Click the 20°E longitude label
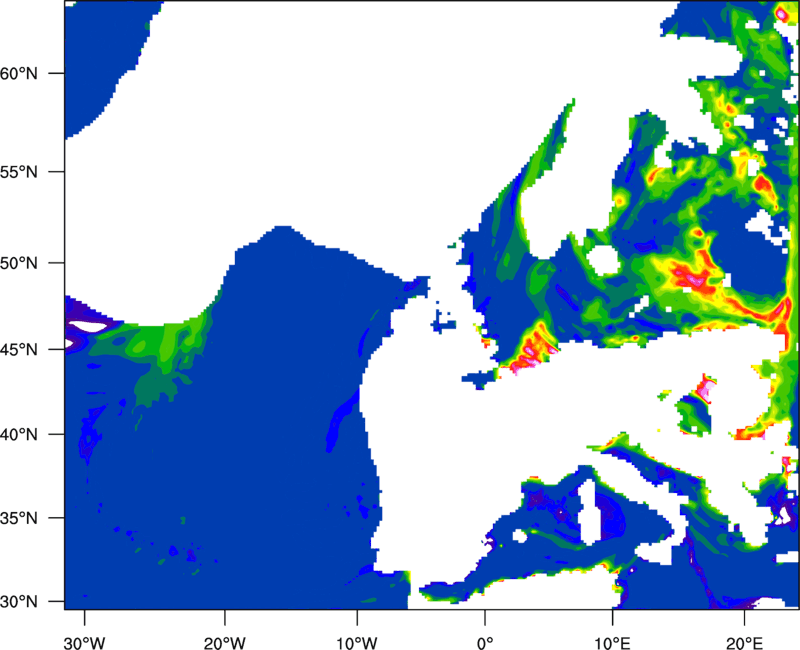Image resolution: width=800 pixels, height=650 pixels. coord(744,643)
